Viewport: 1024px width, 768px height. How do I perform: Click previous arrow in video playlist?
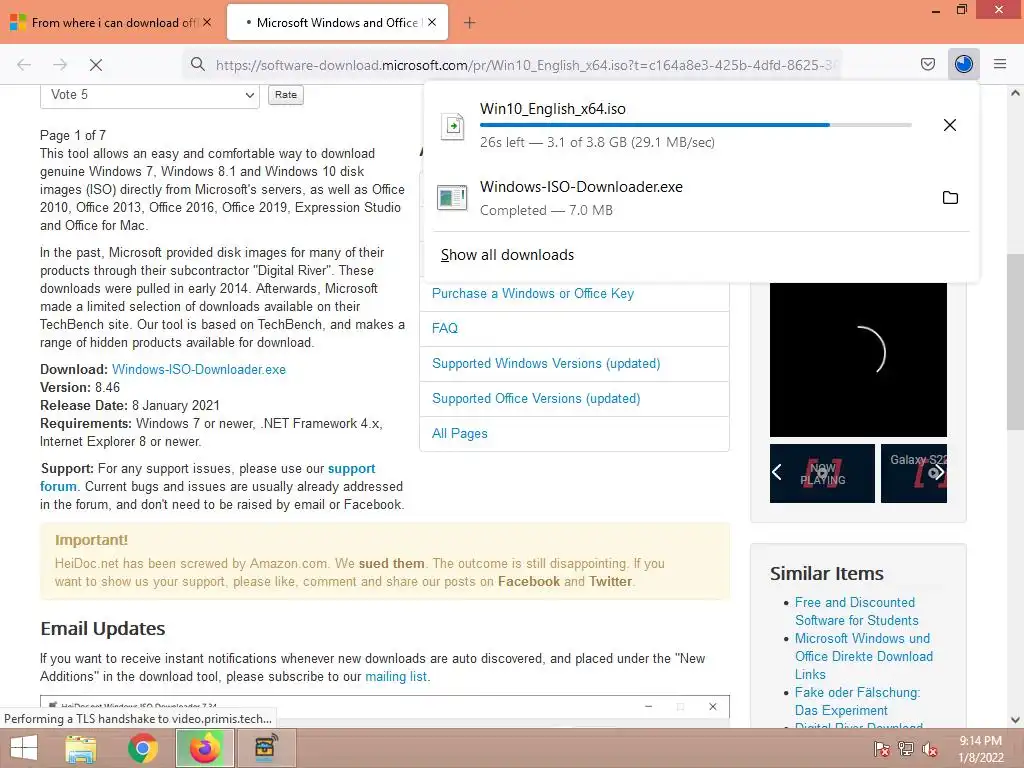(x=777, y=472)
